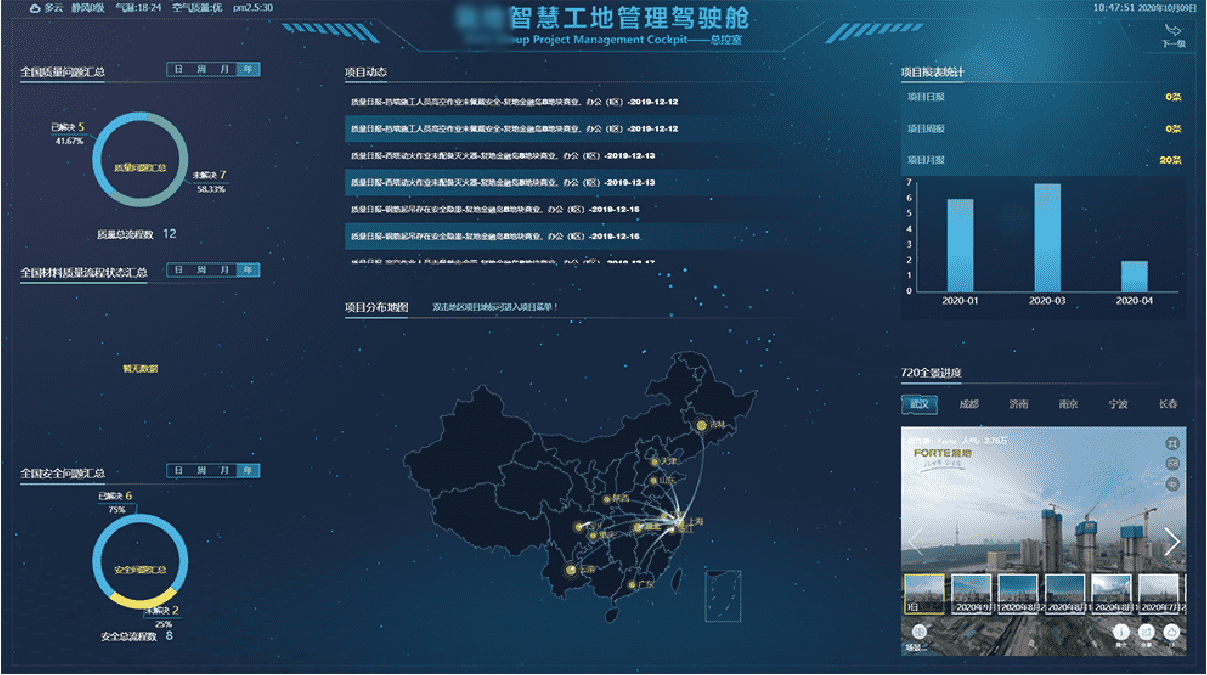Click the 2020-01 bar in report chart

point(960,245)
